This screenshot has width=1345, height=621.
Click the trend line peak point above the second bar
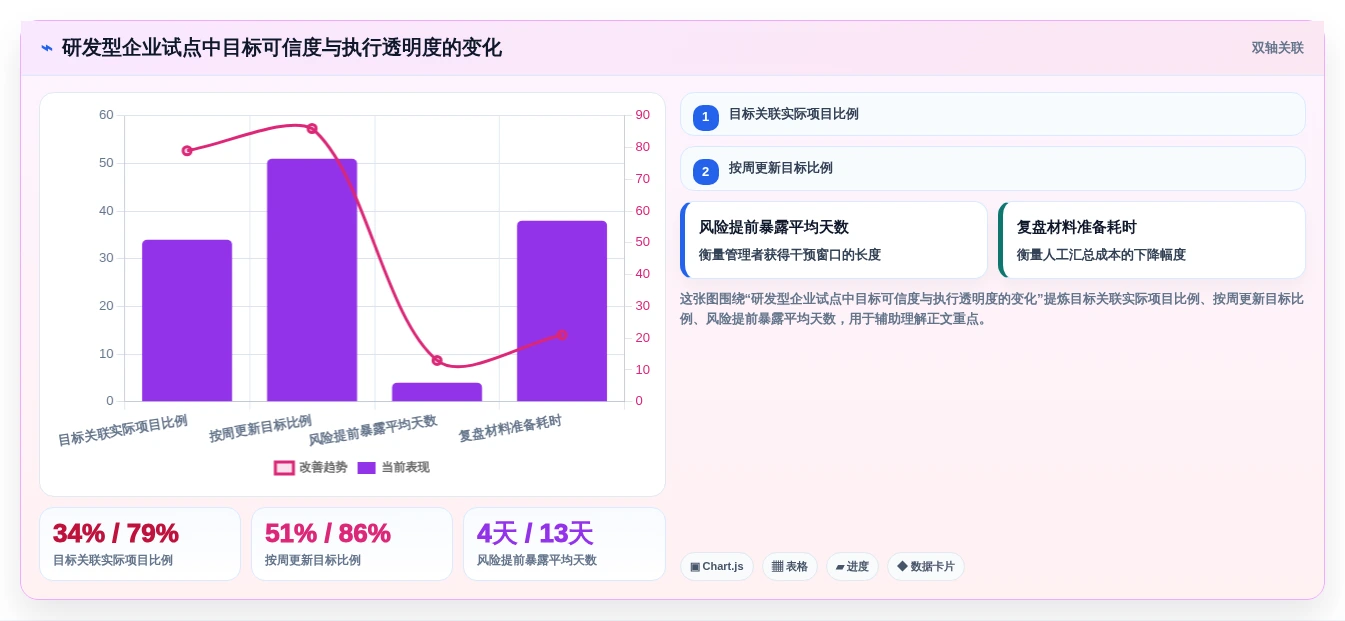pos(312,129)
